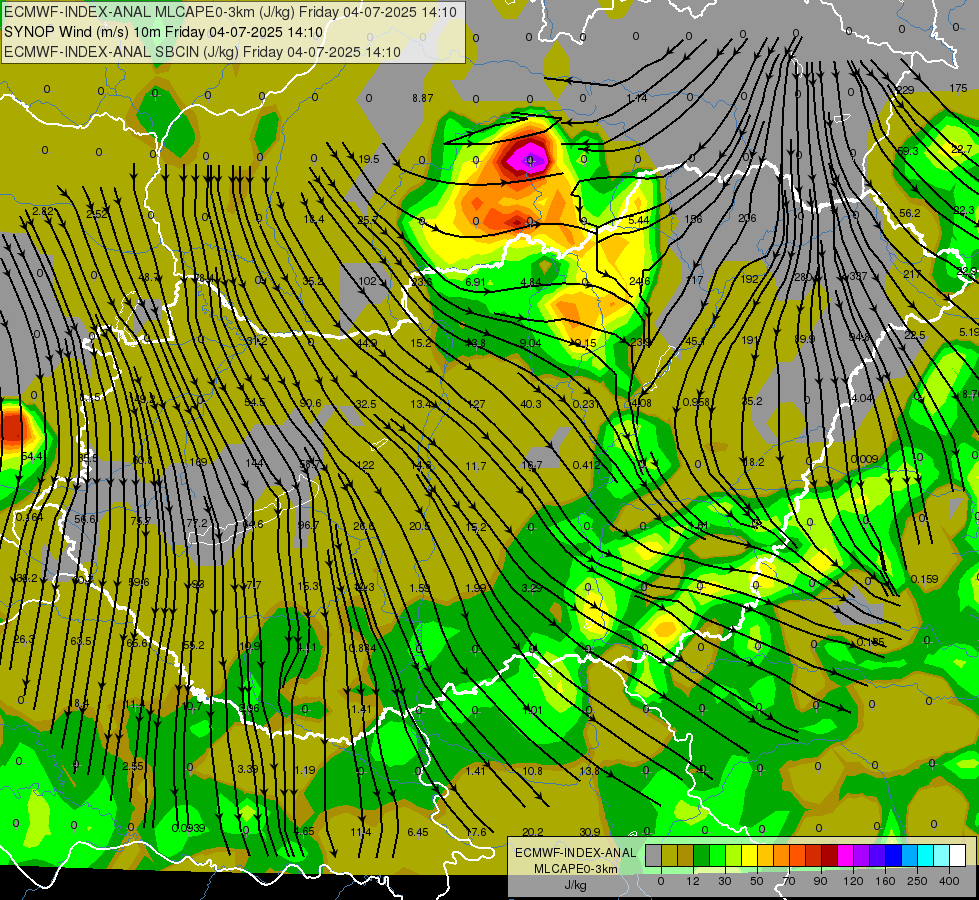Click the '54.4' map value
The width and height of the screenshot is (979, 900).
[x=32, y=457]
